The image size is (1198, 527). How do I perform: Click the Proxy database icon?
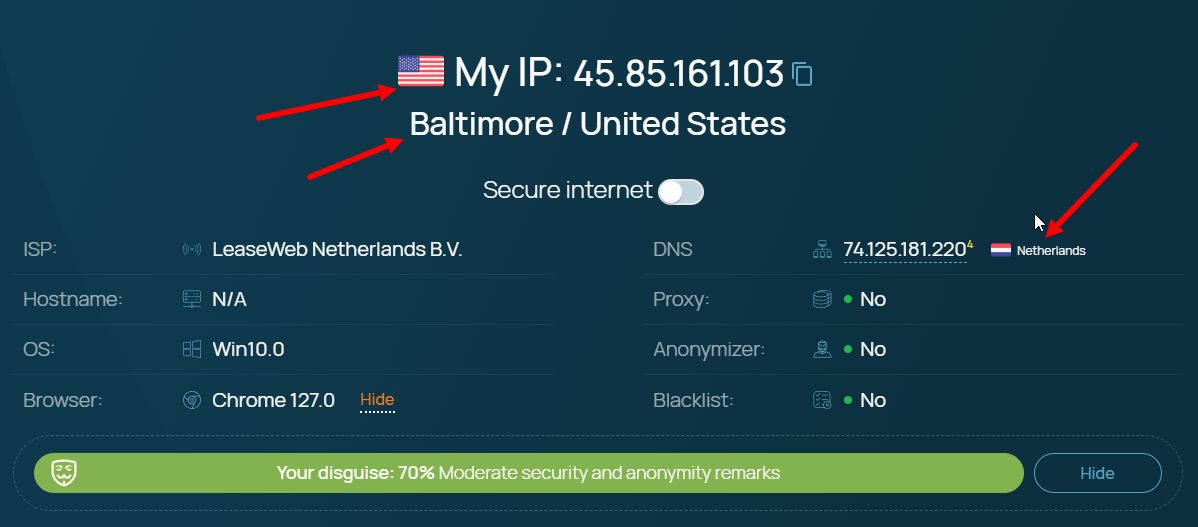click(x=822, y=299)
